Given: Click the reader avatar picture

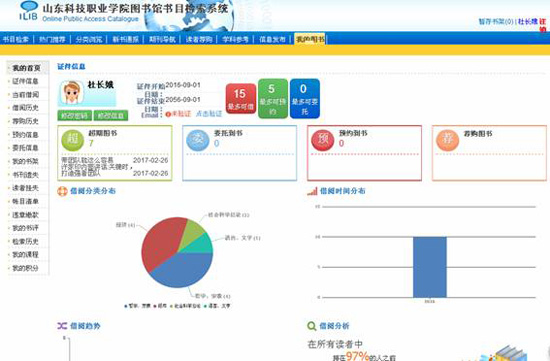Looking at the screenshot, I should (x=72, y=93).
